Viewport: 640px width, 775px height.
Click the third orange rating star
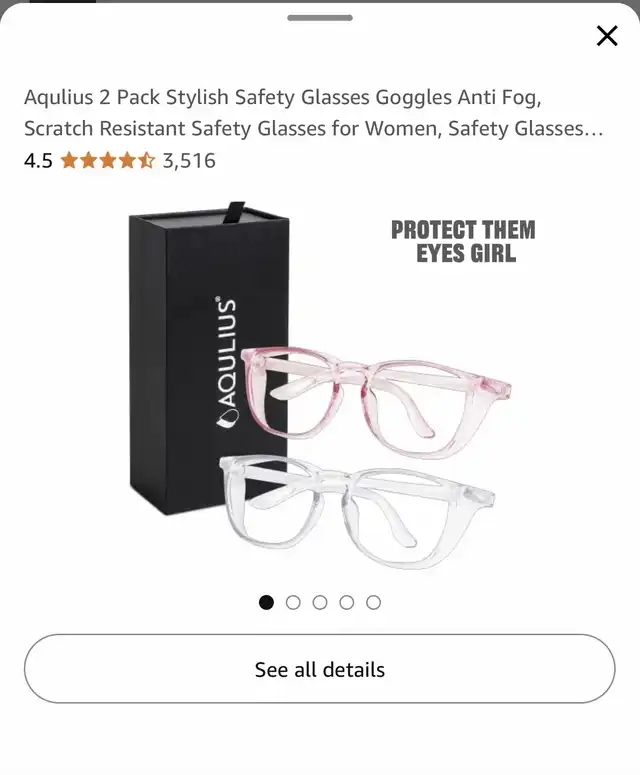[x=108, y=161]
